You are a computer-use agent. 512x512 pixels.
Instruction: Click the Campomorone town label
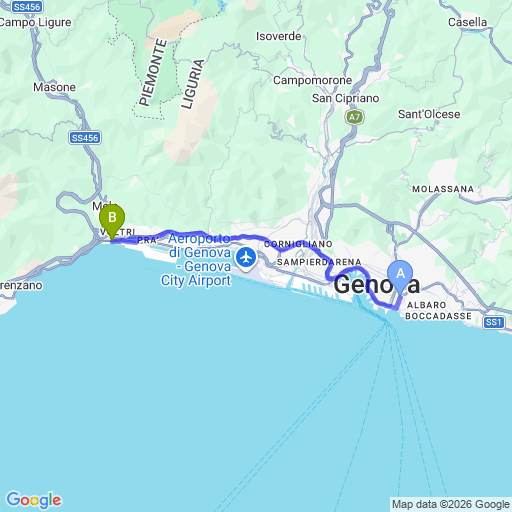[312, 80]
